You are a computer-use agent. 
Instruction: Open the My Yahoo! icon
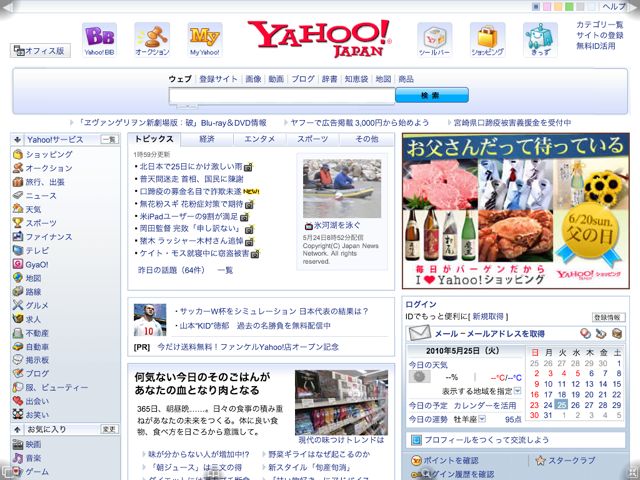205,40
